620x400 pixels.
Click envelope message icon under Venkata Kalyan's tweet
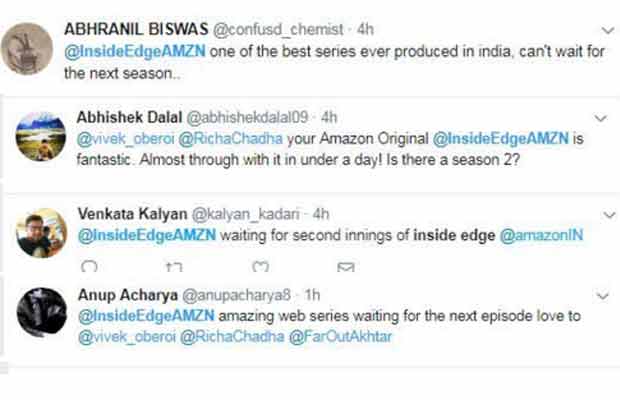pyautogui.click(x=346, y=266)
